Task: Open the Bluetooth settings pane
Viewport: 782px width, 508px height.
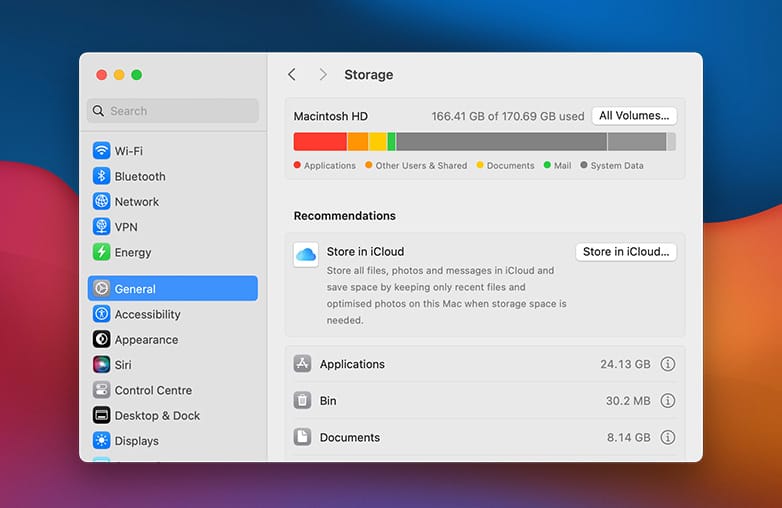Action: 173,176
